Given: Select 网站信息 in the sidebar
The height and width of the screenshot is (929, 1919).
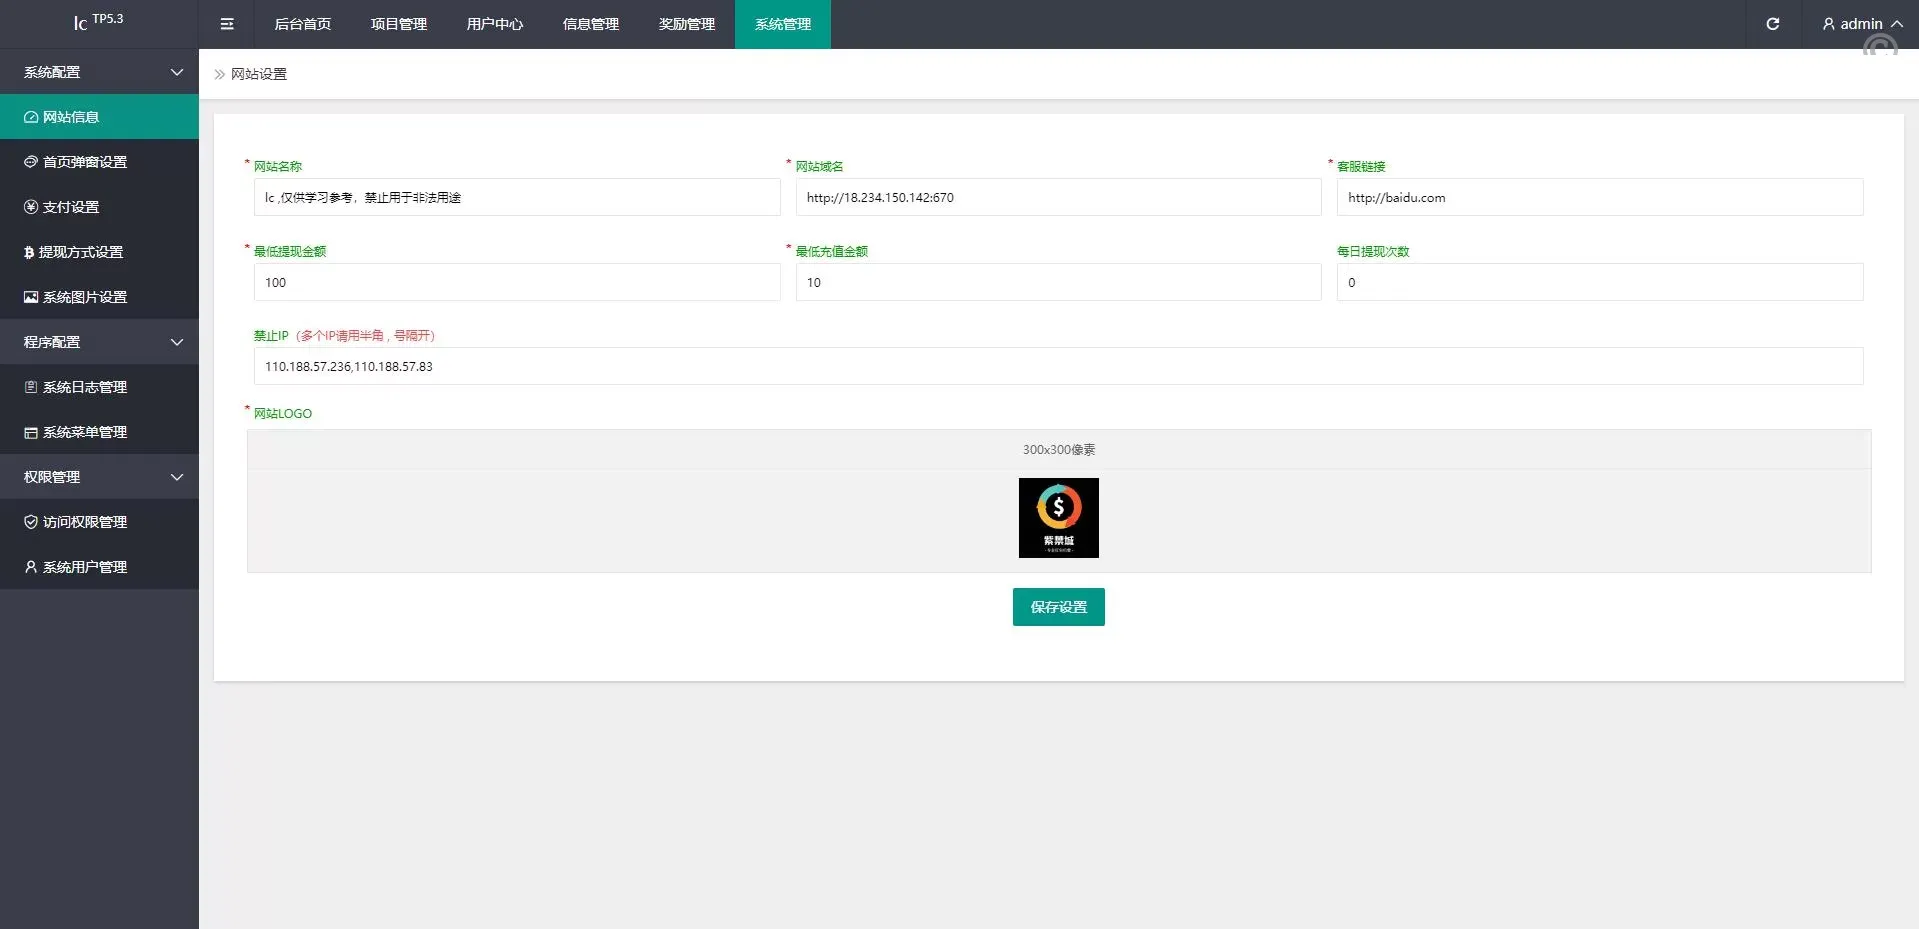Looking at the screenshot, I should click(70, 117).
